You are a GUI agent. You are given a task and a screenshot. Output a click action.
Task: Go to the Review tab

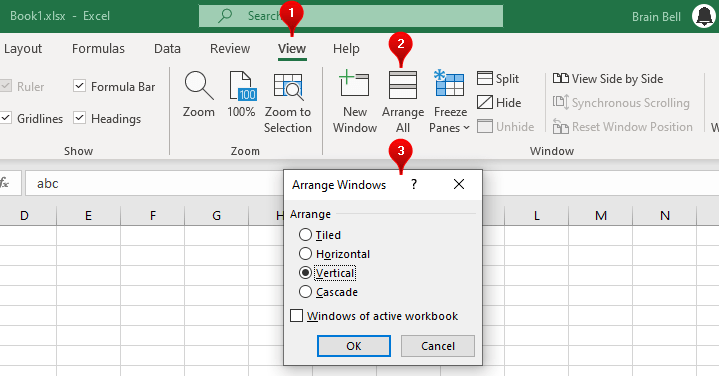[230, 49]
